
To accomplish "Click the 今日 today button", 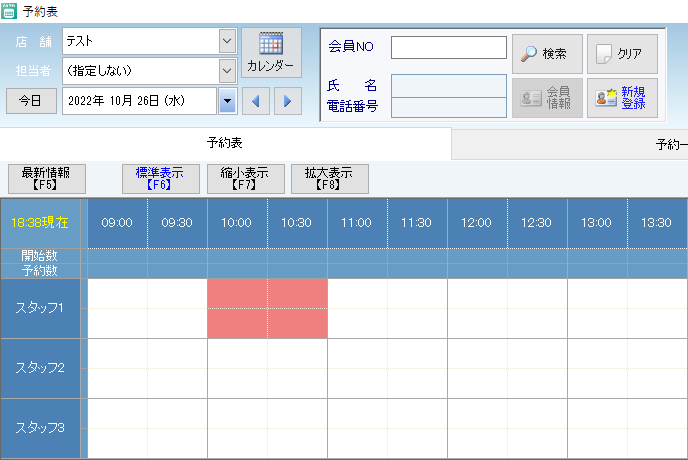I will point(30,101).
